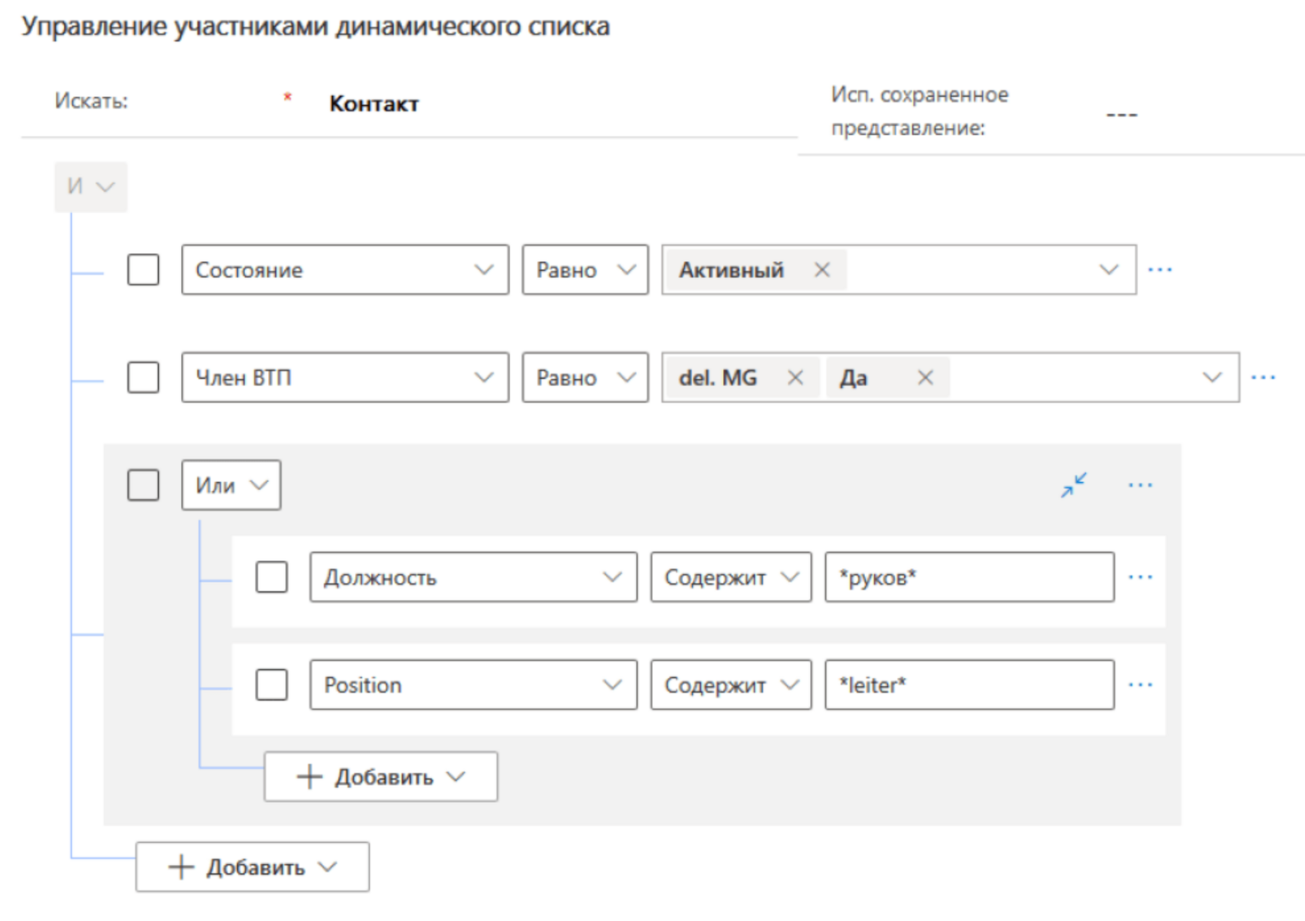Open the Состояние field dropdown

(x=345, y=270)
